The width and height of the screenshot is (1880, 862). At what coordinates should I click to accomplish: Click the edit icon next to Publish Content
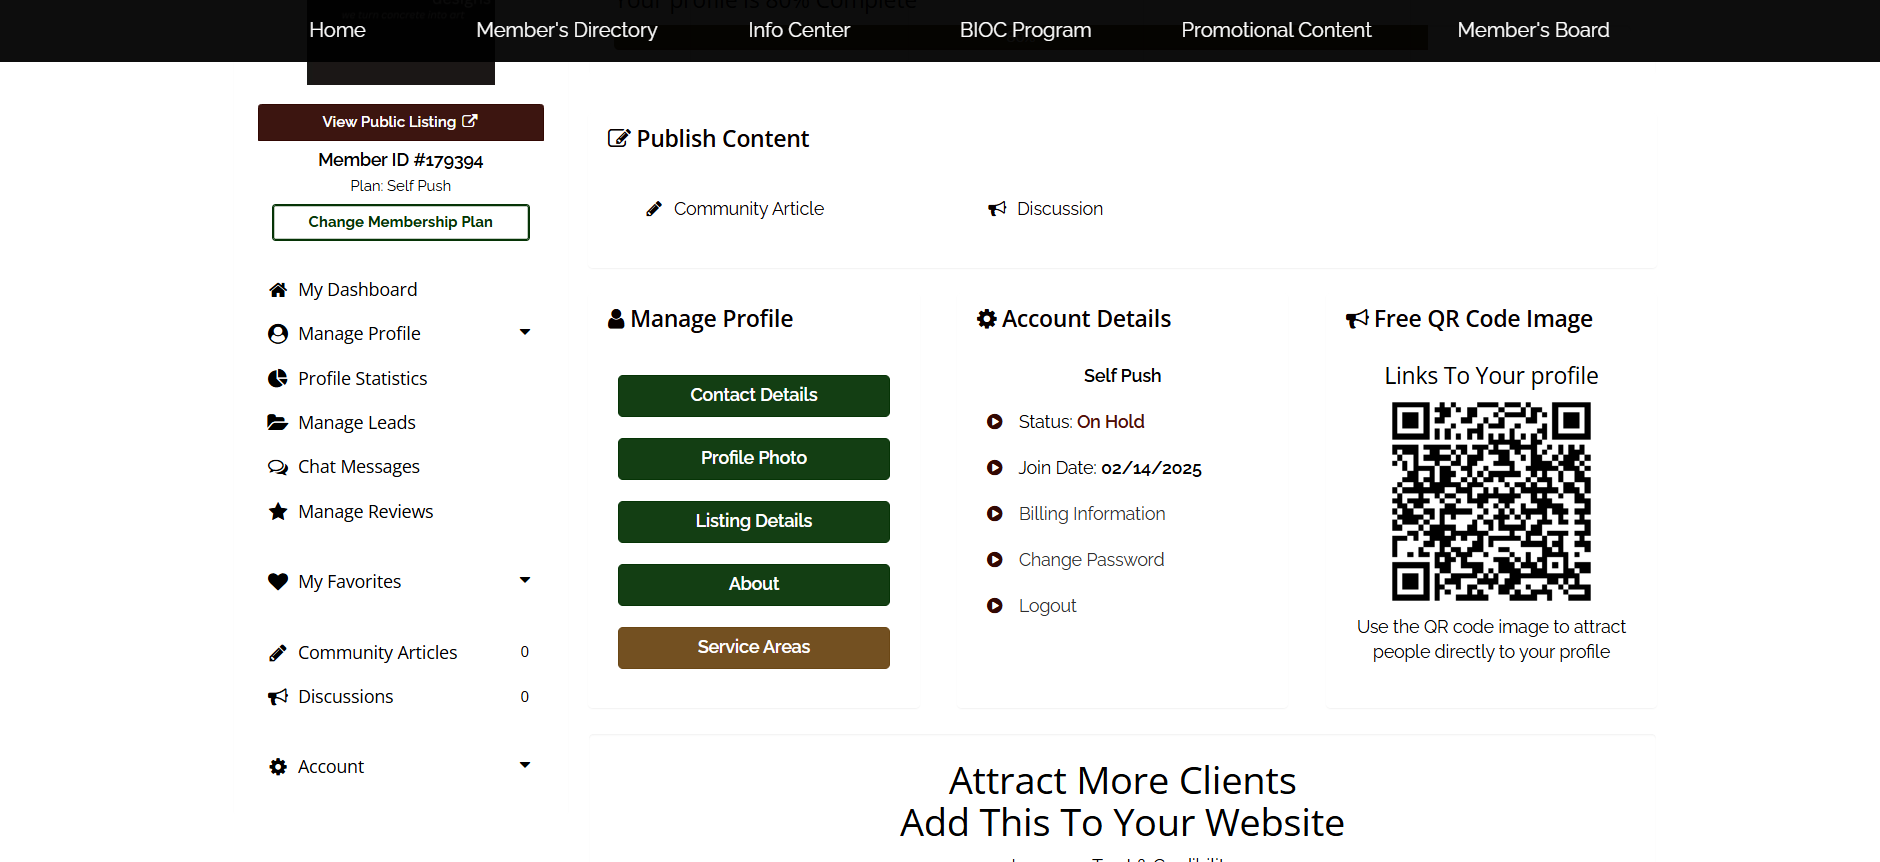tap(619, 139)
